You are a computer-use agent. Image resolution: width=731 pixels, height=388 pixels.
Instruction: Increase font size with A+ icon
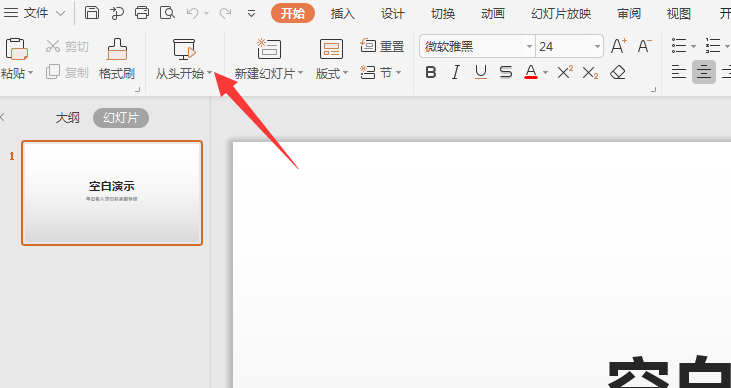(619, 46)
